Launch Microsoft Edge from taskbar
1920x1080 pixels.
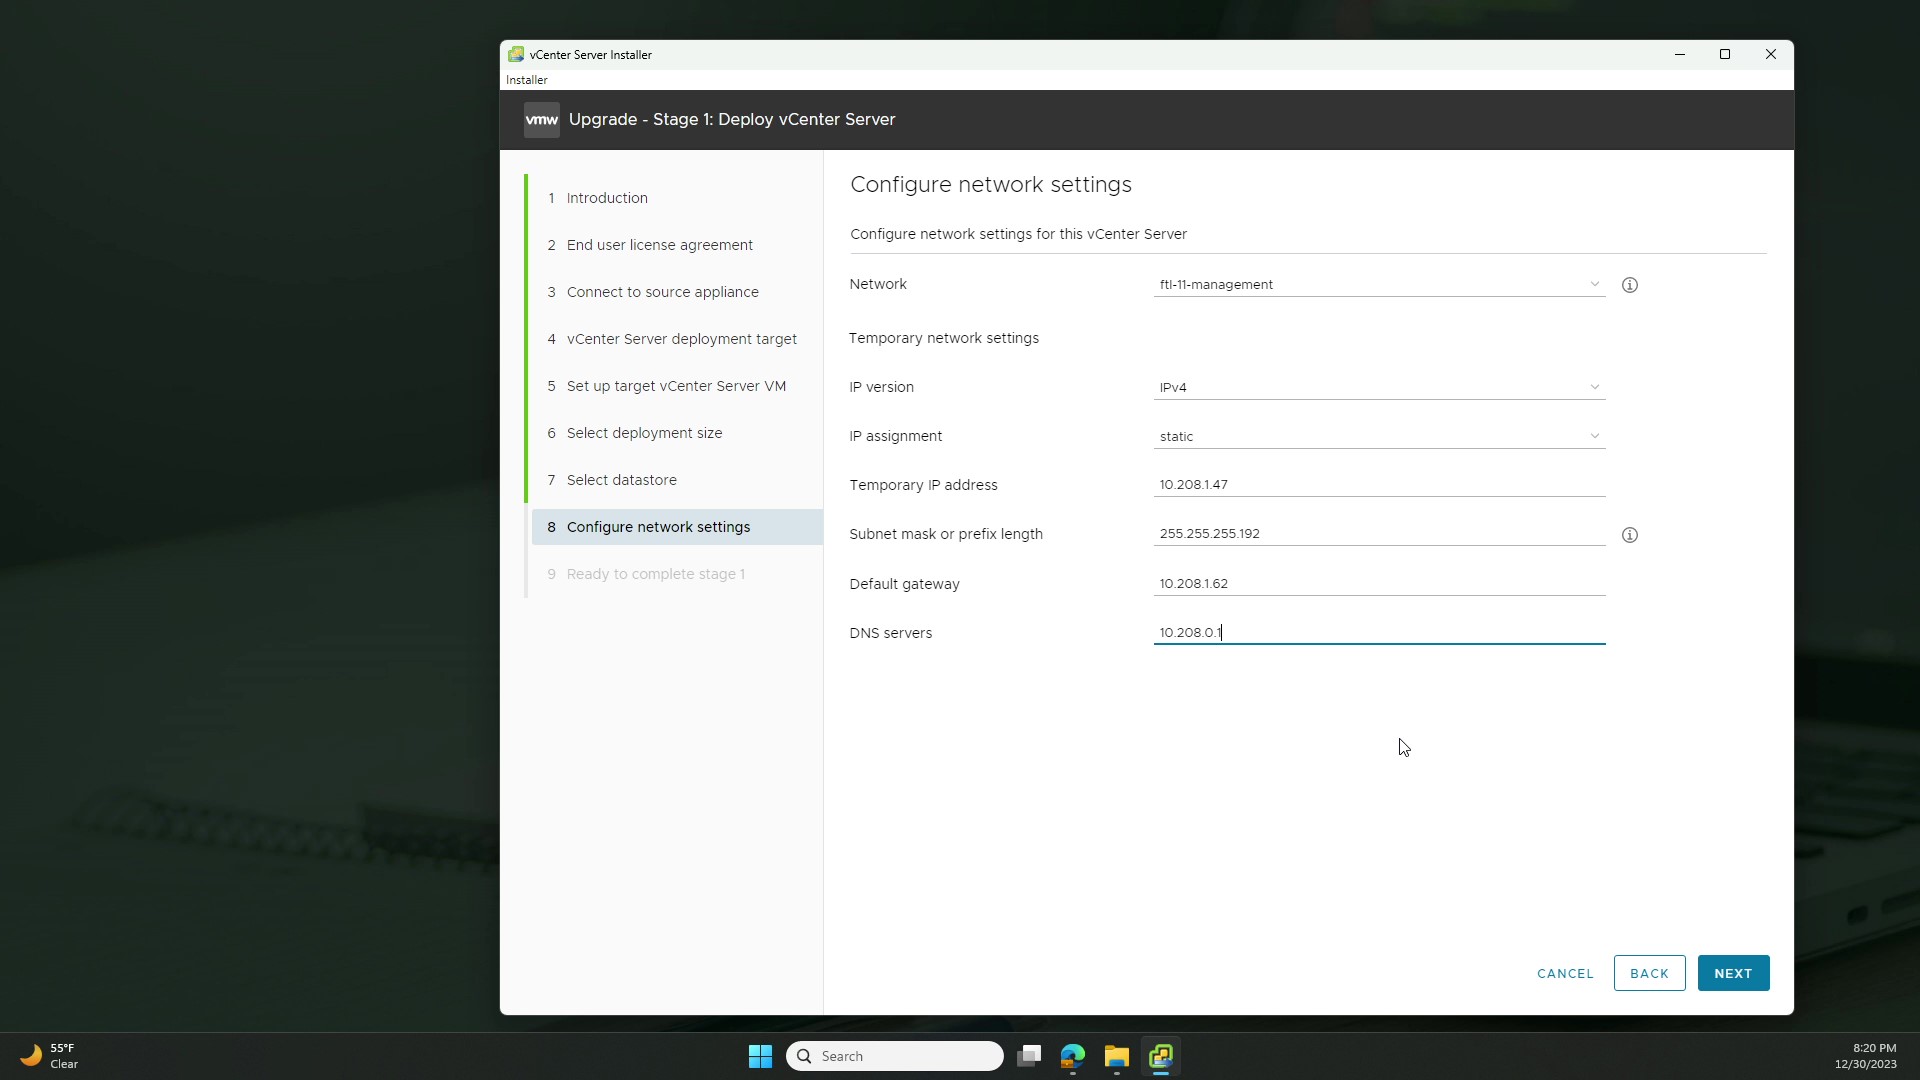point(1073,1056)
